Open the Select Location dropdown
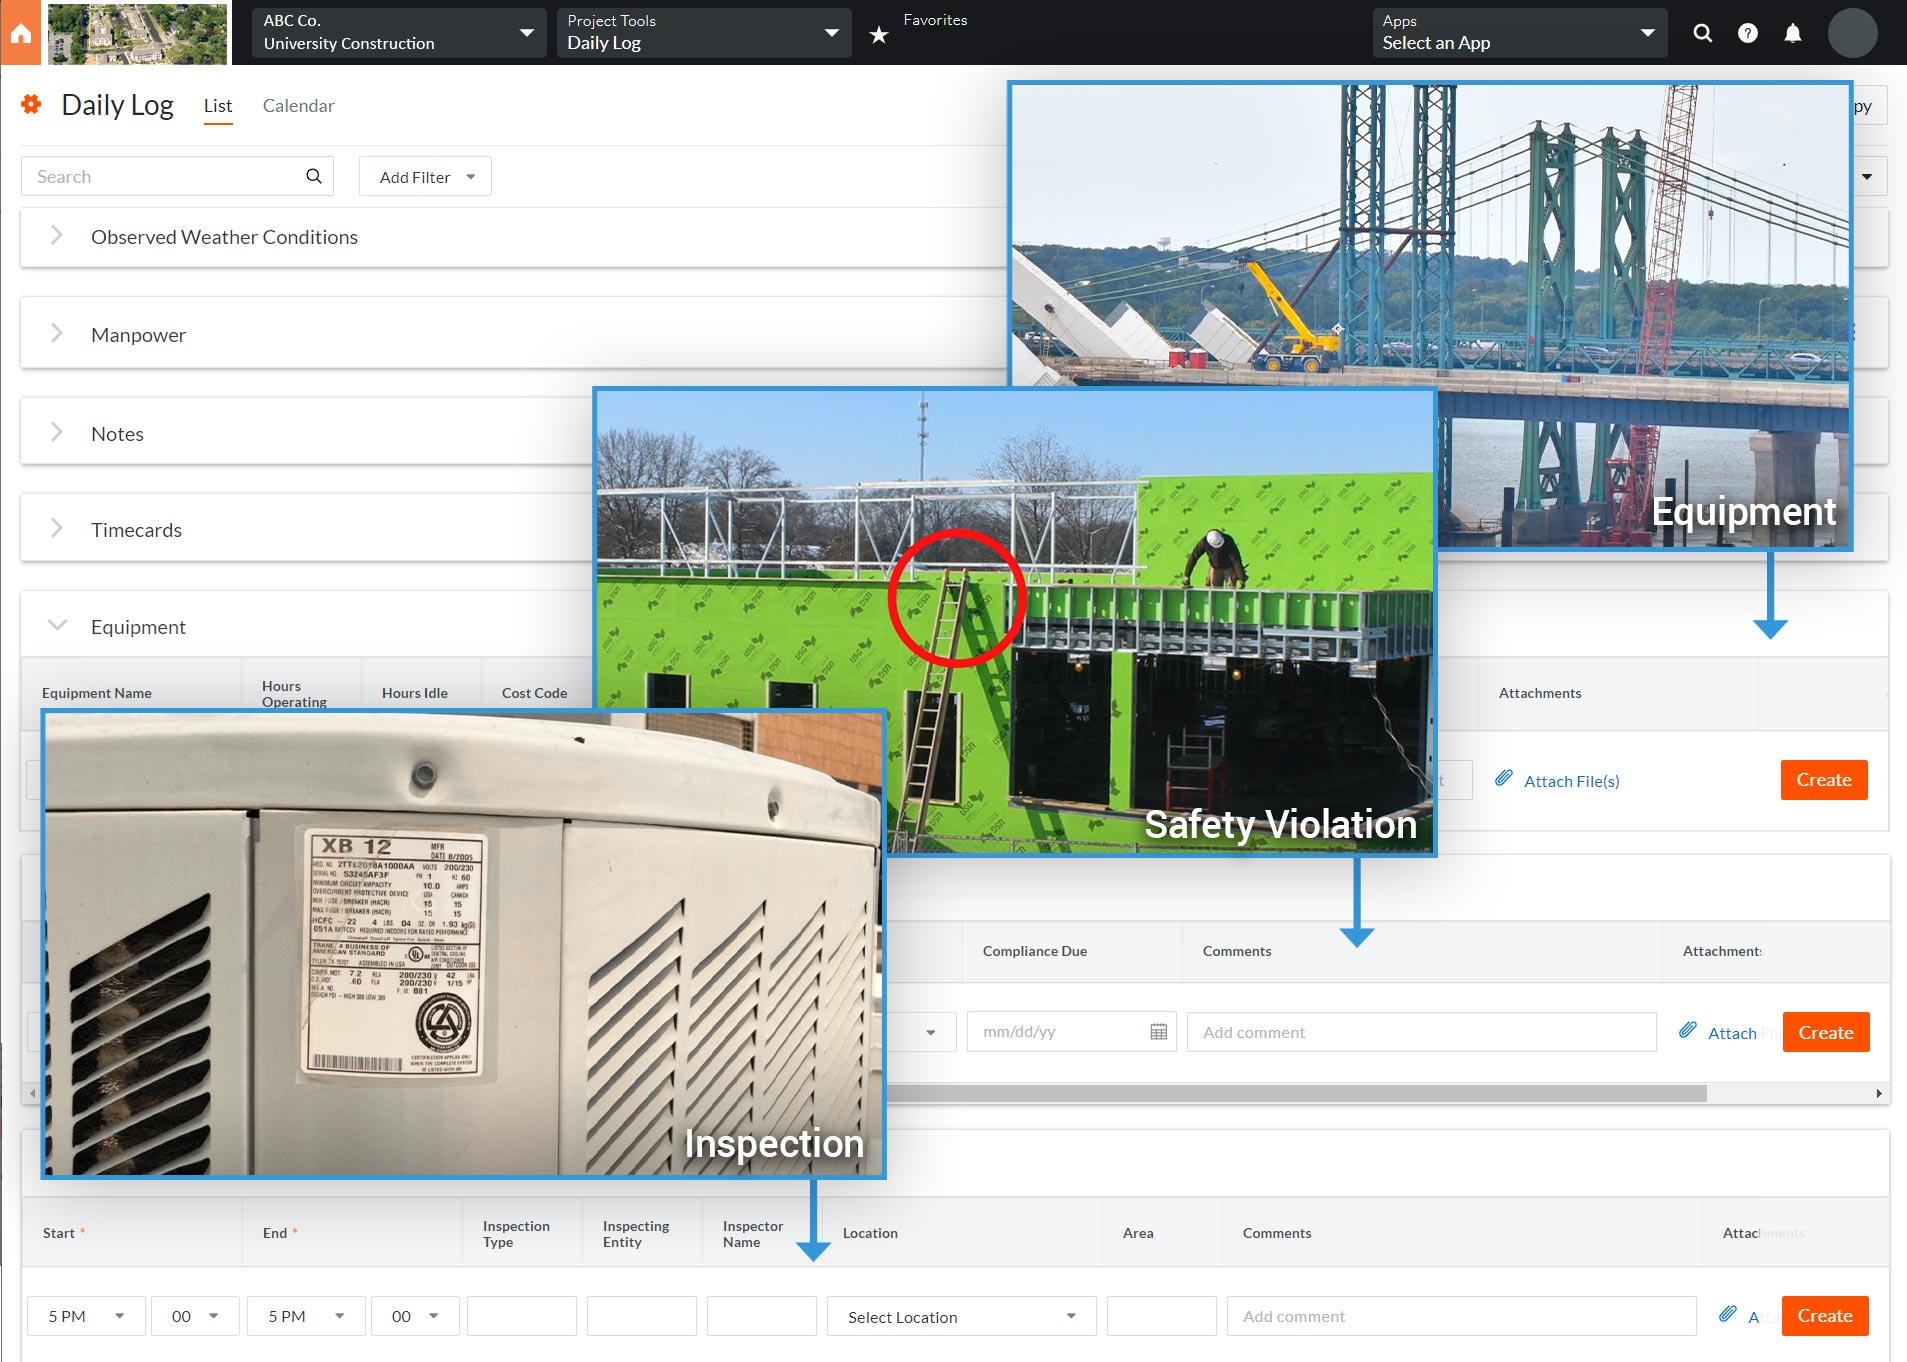This screenshot has height=1362, width=1907. click(x=960, y=1317)
